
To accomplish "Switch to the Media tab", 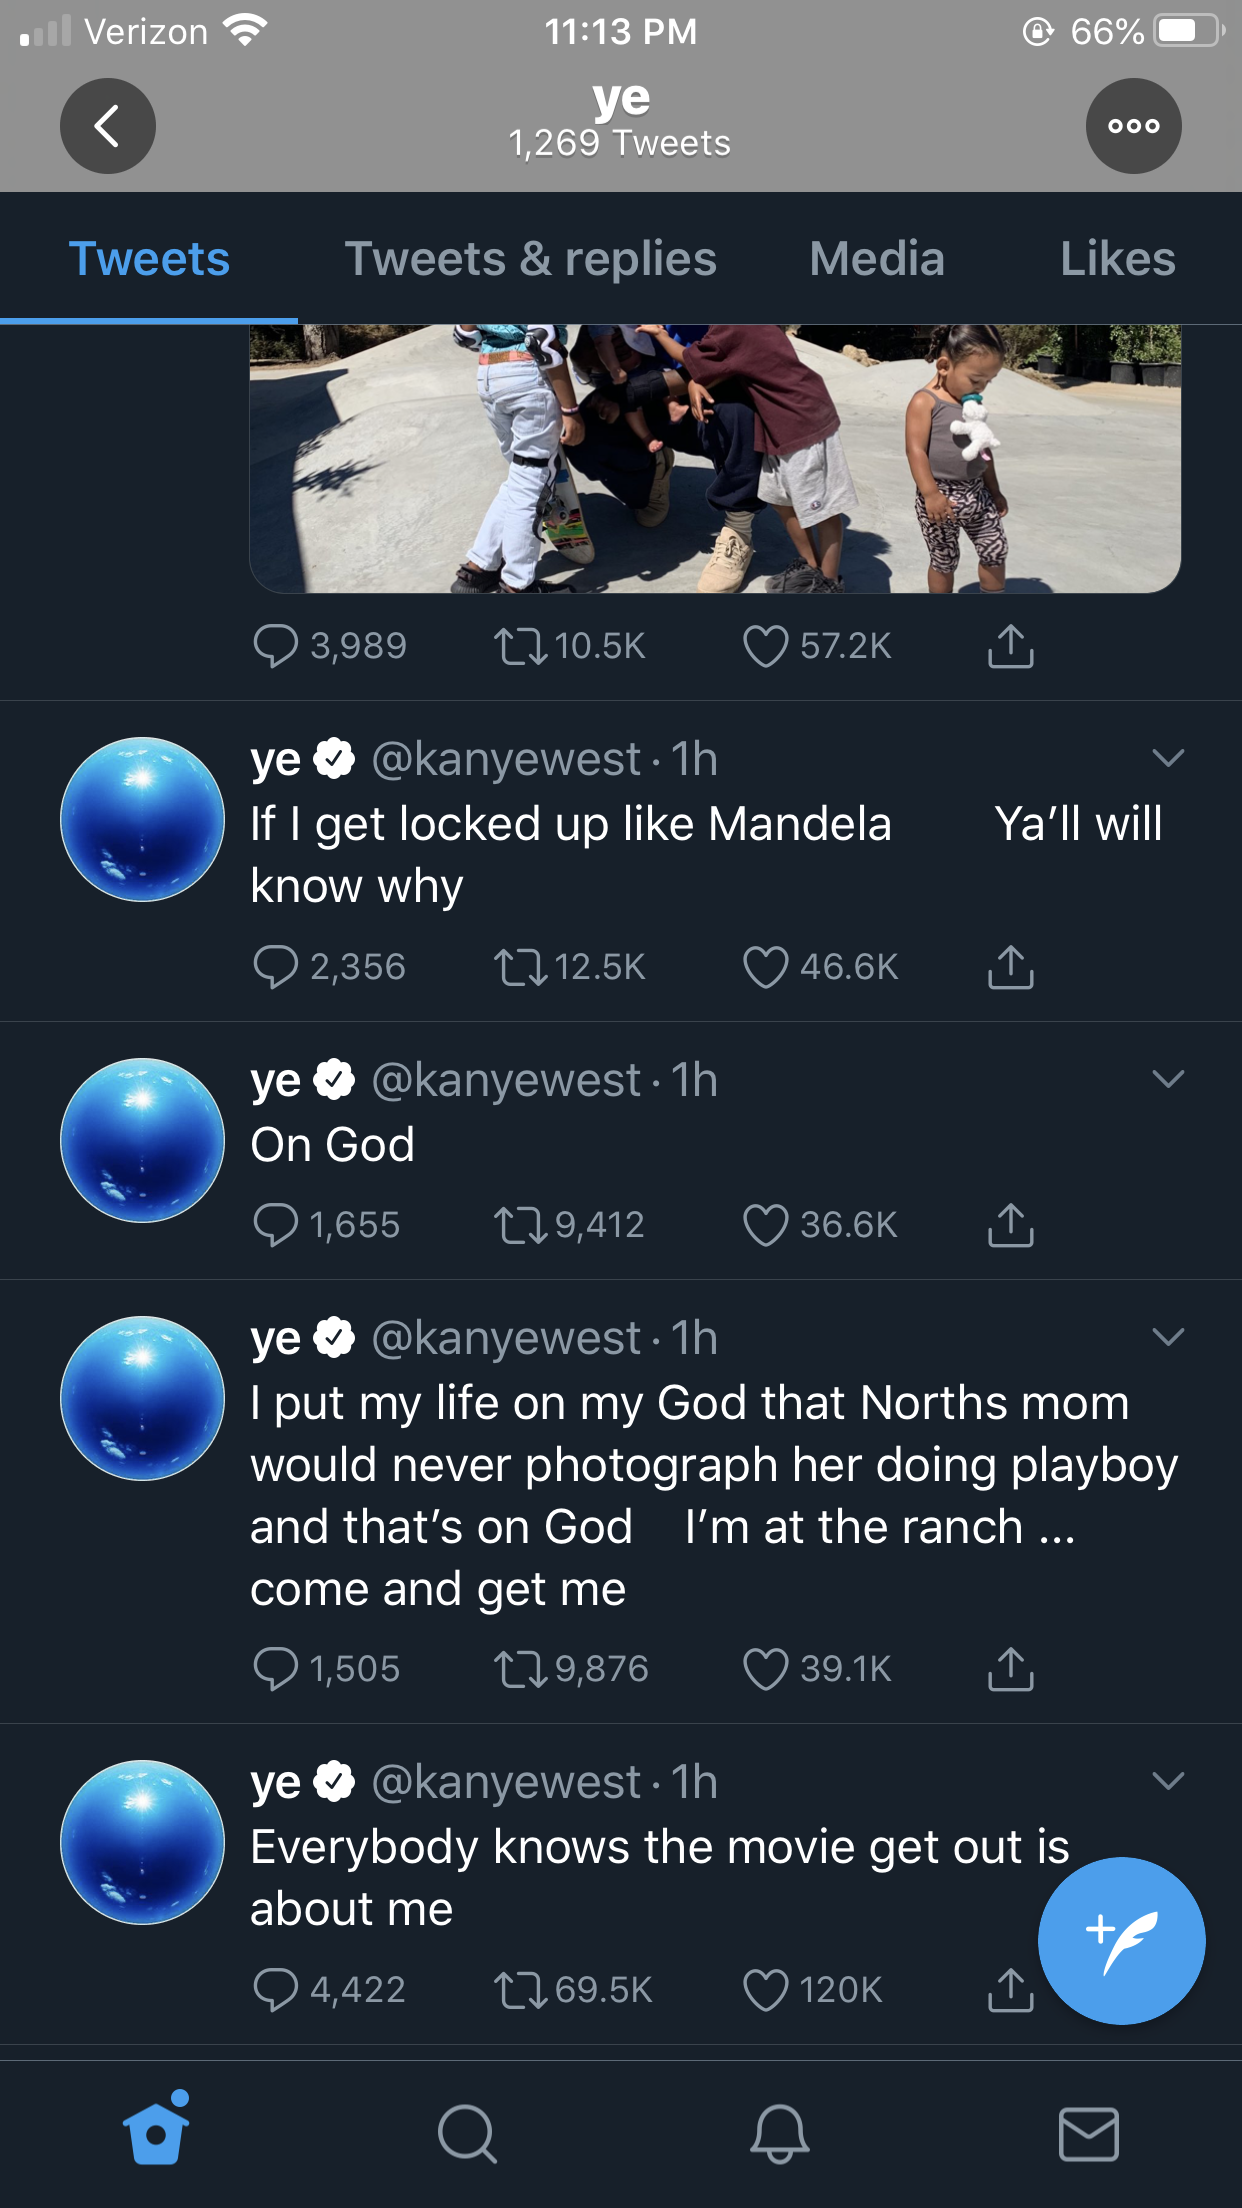I will pos(876,259).
